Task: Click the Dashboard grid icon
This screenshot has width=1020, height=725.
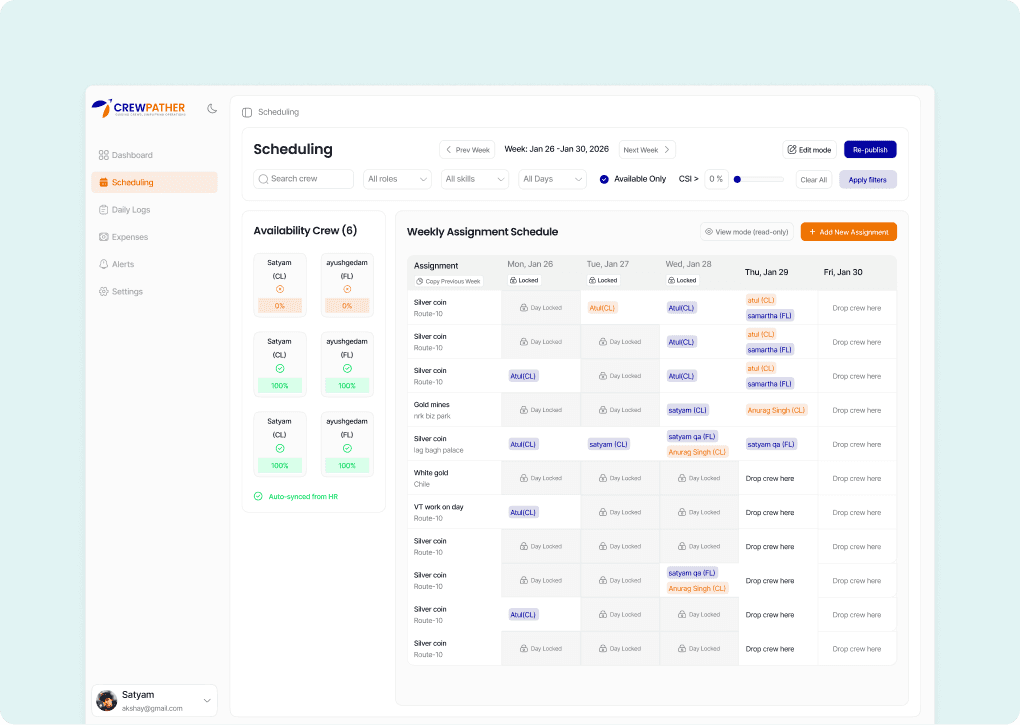Action: tap(104, 155)
